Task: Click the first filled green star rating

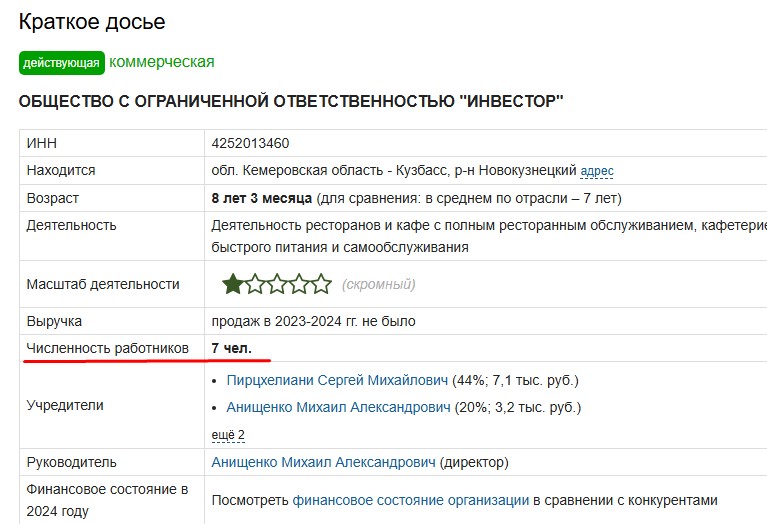Action: pyautogui.click(x=233, y=285)
